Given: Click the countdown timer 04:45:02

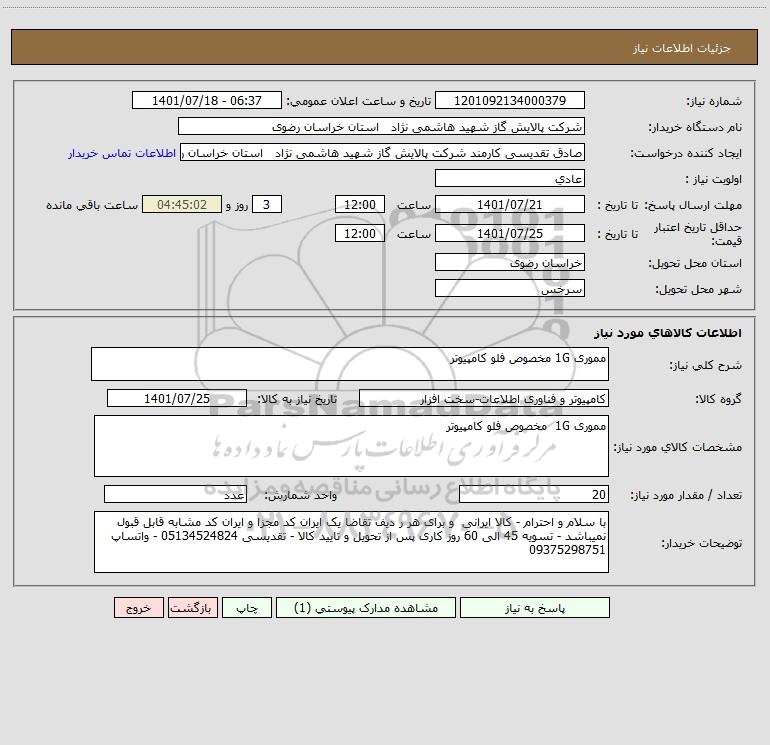Looking at the screenshot, I should [182, 204].
